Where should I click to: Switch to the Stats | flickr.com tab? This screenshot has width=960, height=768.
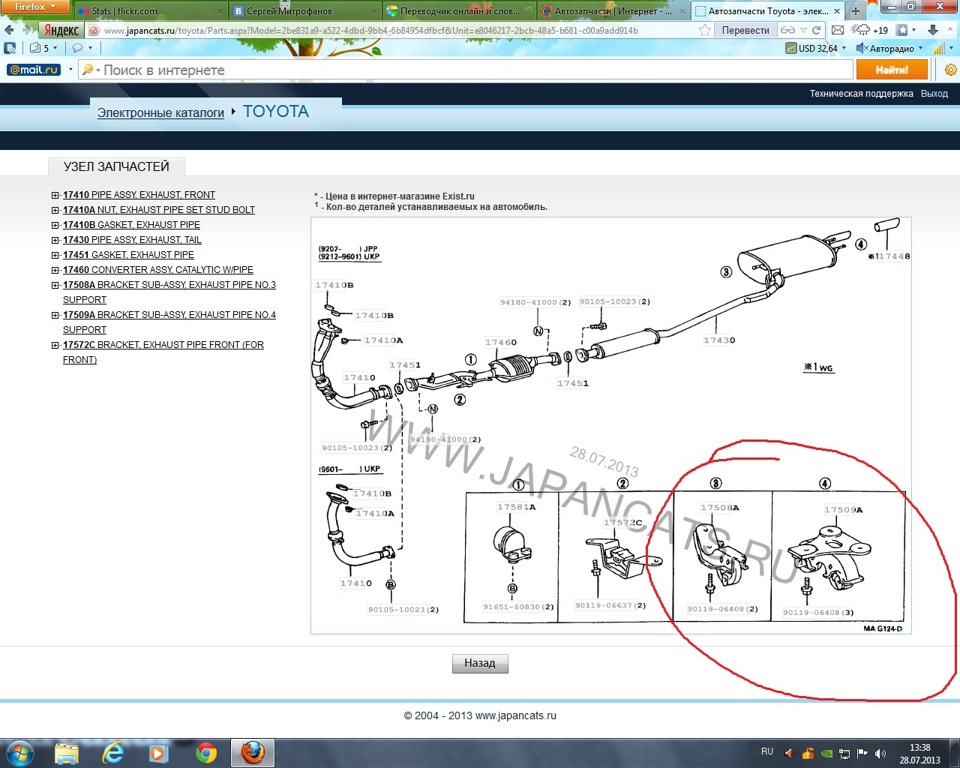pyautogui.click(x=150, y=11)
